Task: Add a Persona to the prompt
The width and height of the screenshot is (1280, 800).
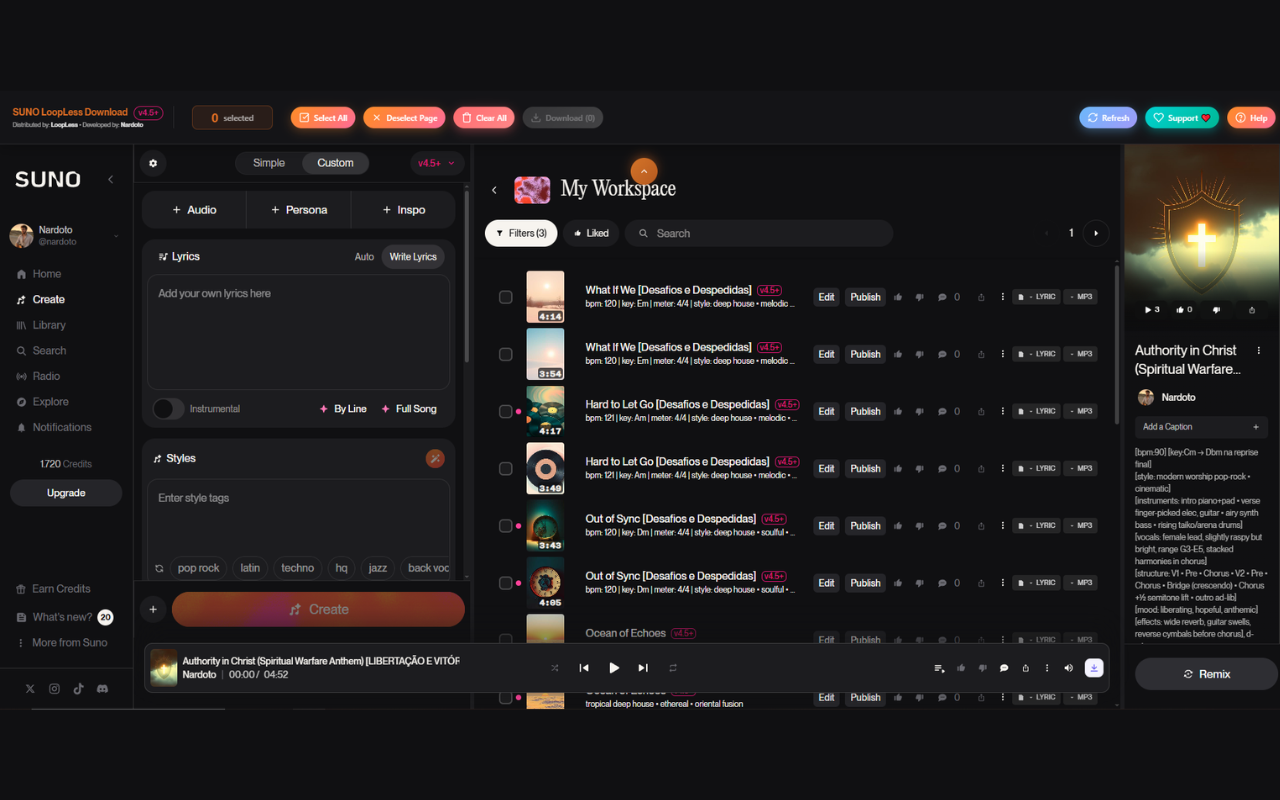Action: click(299, 210)
